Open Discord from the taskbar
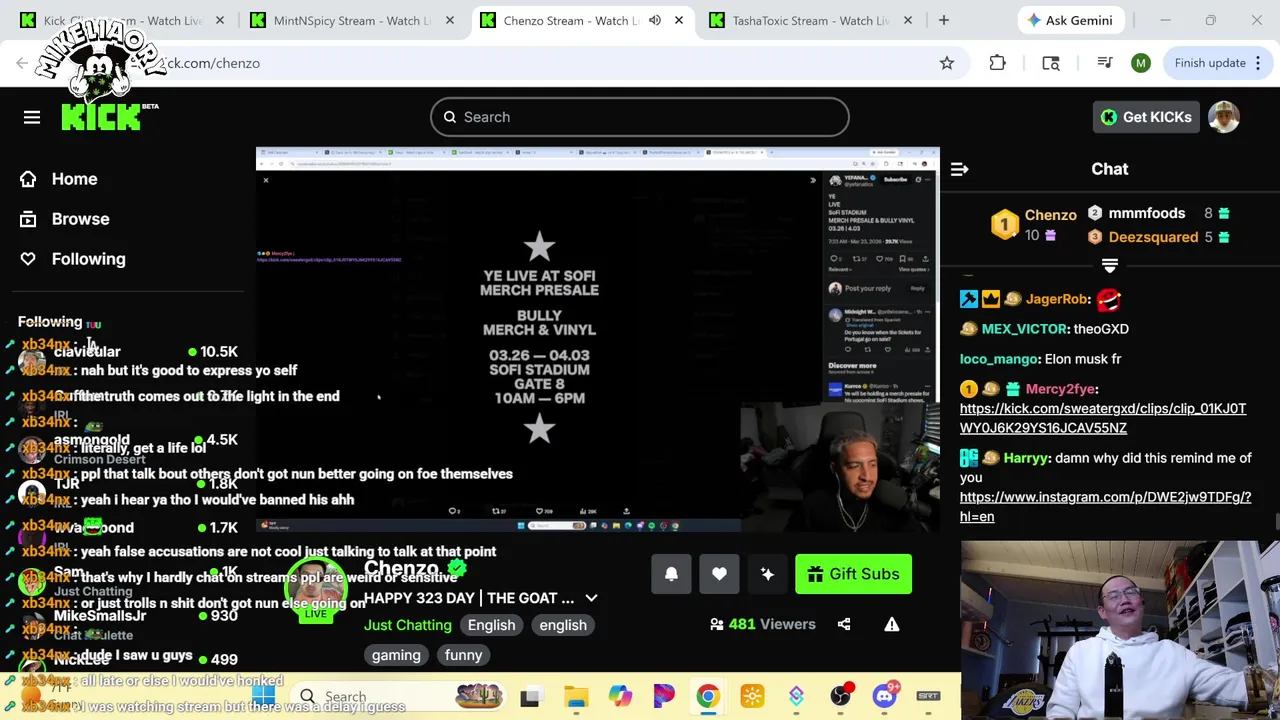 (885, 697)
